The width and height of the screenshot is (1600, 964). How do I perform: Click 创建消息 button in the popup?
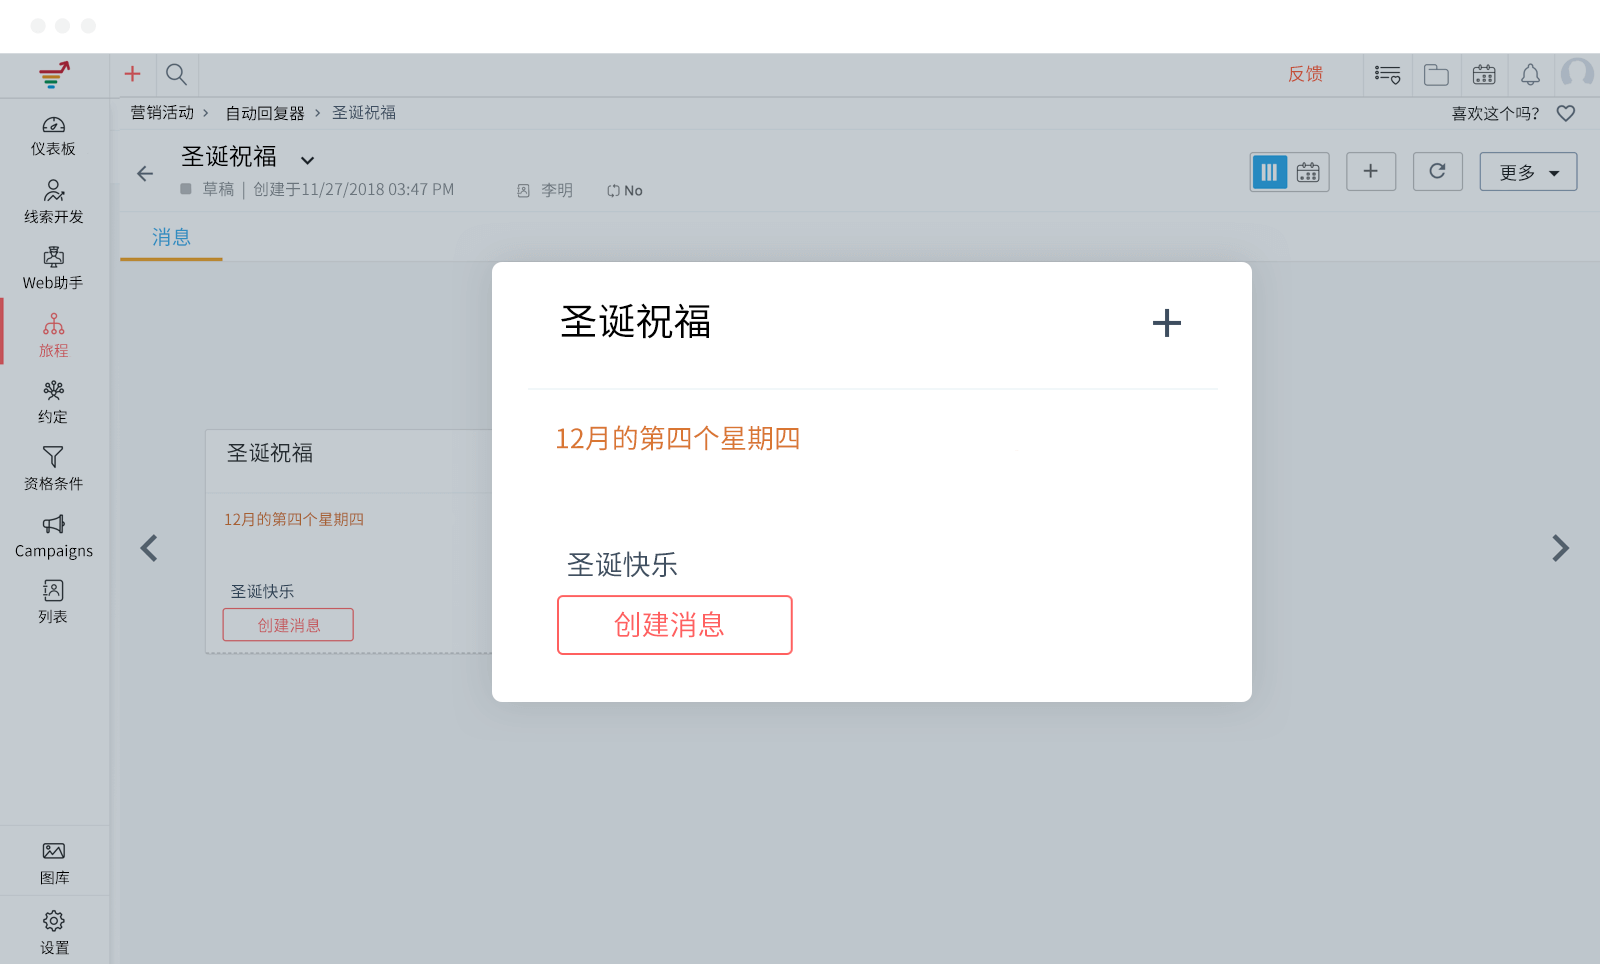(674, 625)
